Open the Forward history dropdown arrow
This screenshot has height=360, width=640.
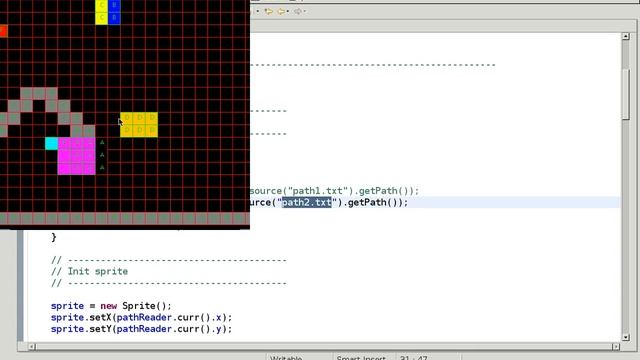coord(304,11)
